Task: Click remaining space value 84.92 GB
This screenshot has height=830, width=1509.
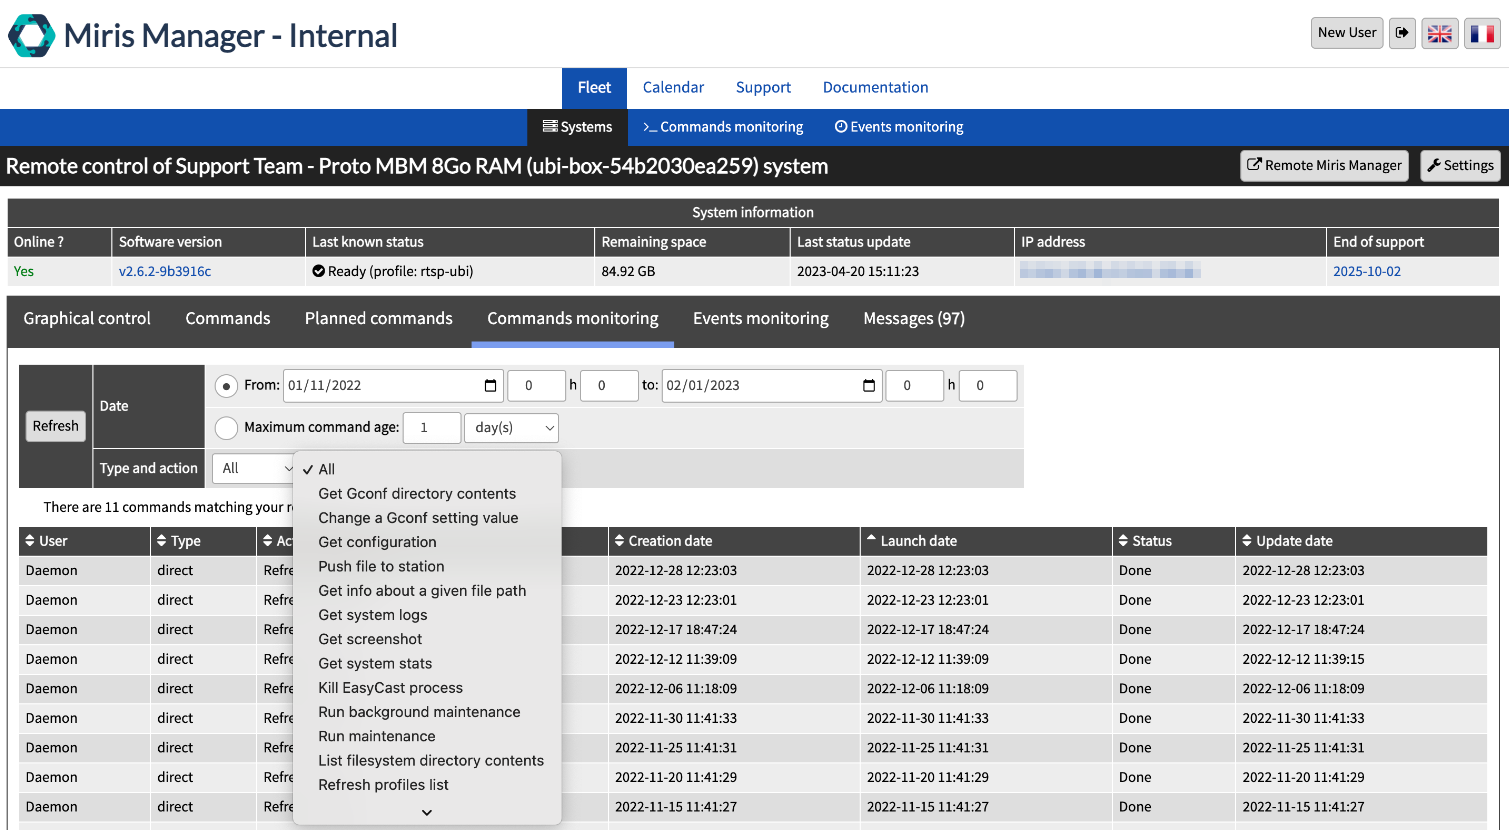Action: coord(628,272)
